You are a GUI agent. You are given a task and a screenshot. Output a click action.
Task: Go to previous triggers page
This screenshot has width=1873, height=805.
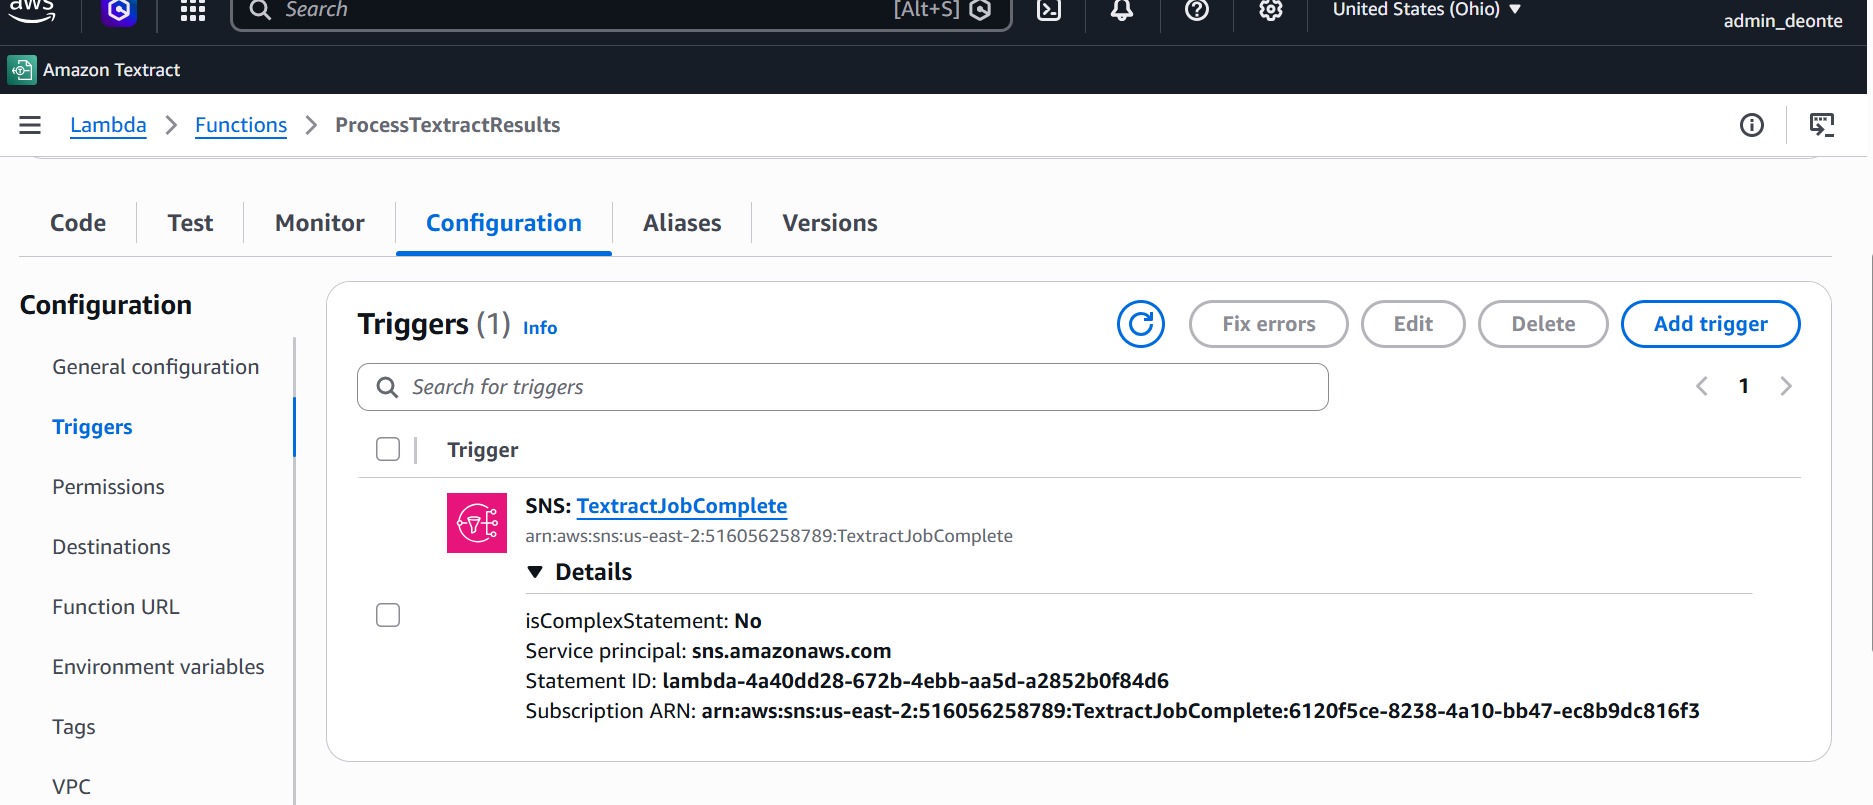1702,386
